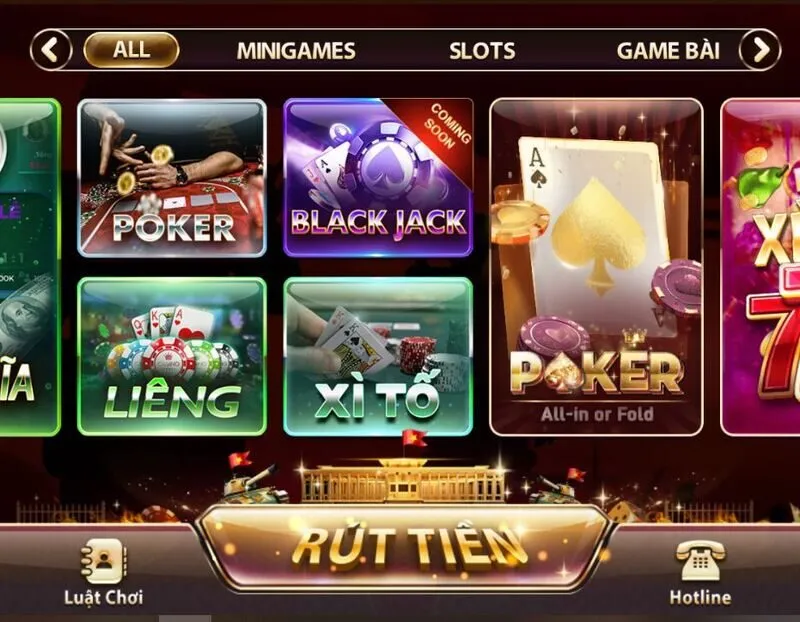Switch to the GAME BÀI tab

pos(668,51)
